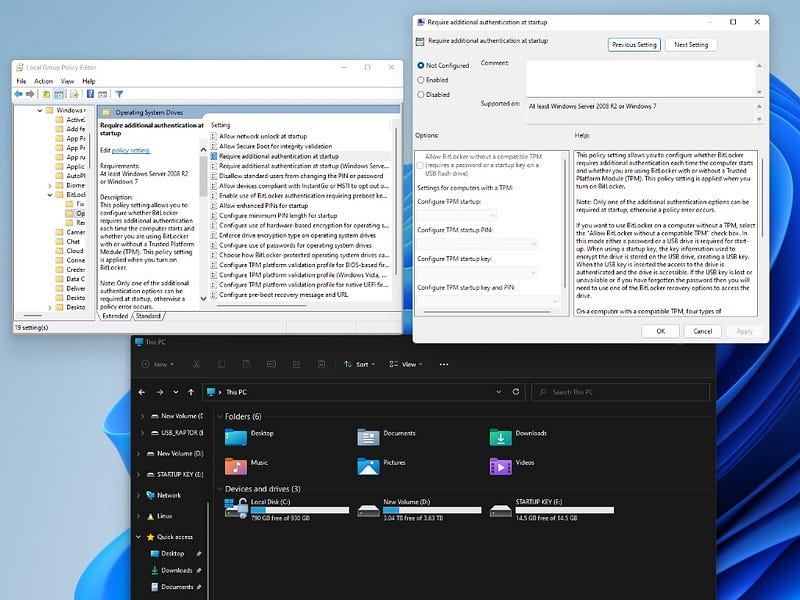800x600 pixels.
Task: Click the back arrow in Group Policy Editor toolbar
Action: (19, 93)
